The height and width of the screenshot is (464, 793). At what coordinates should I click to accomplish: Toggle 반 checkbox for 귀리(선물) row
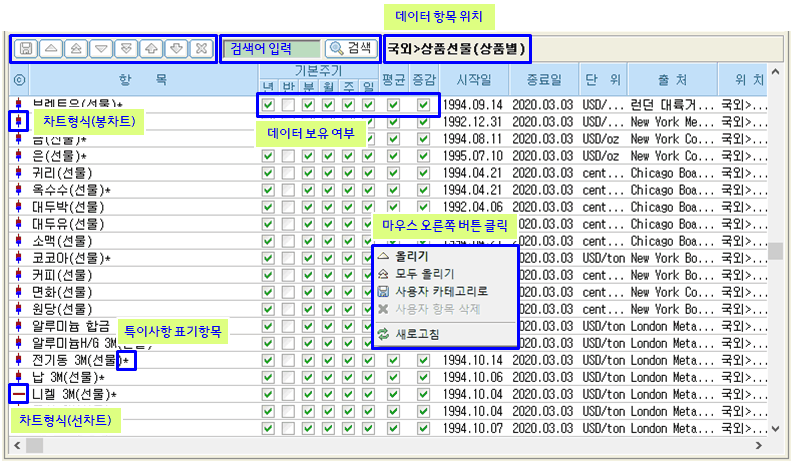pos(288,173)
